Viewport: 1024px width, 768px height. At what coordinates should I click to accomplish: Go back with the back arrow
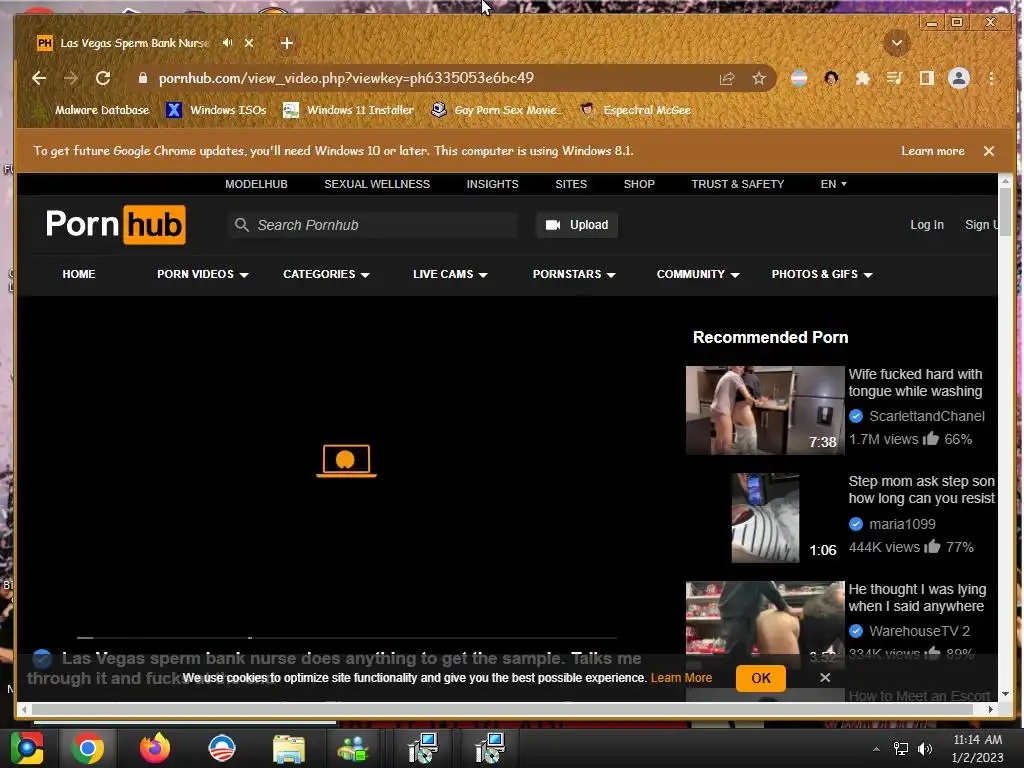click(39, 78)
